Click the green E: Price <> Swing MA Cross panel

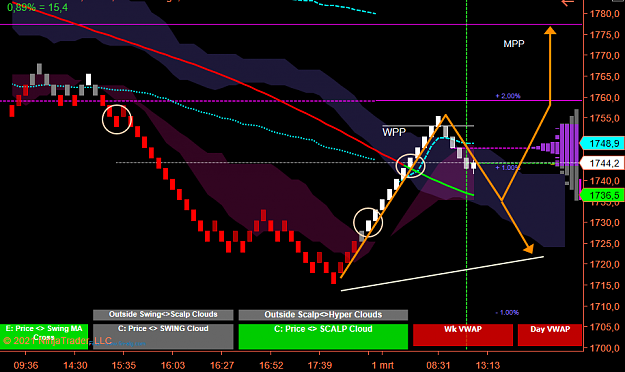[44, 337]
